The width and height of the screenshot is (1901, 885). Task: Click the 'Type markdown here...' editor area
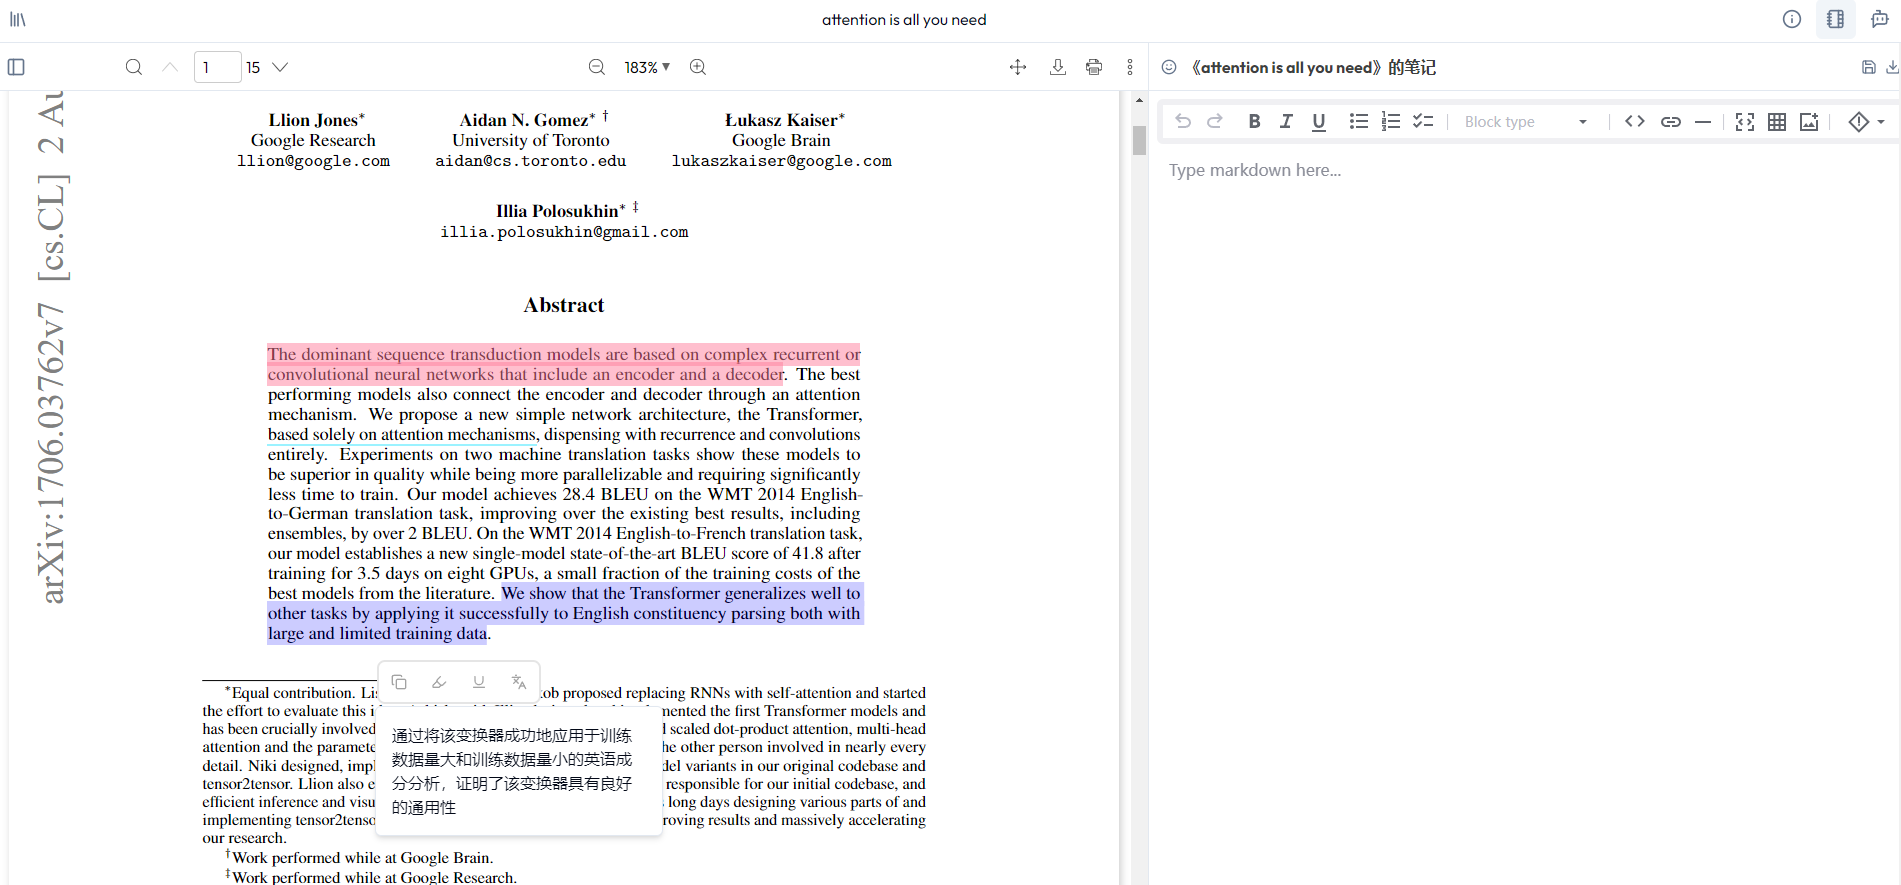point(1255,170)
